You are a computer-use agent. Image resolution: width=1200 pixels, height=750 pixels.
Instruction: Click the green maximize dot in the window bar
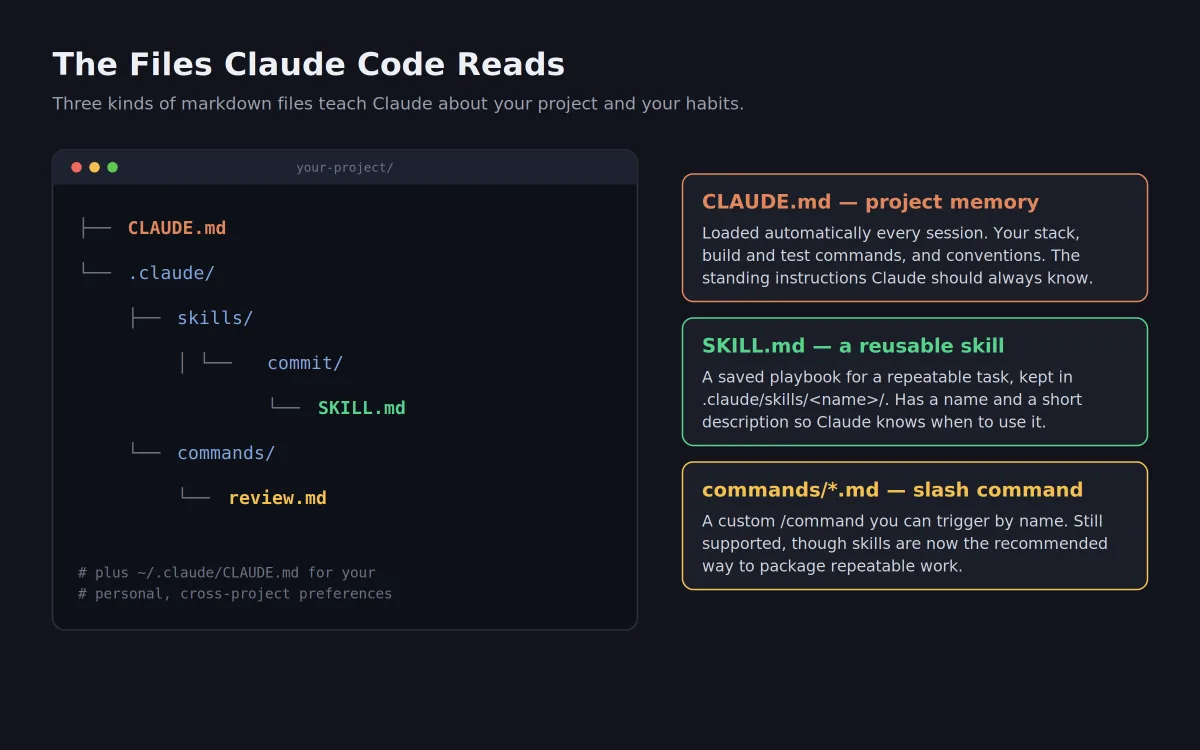point(113,167)
